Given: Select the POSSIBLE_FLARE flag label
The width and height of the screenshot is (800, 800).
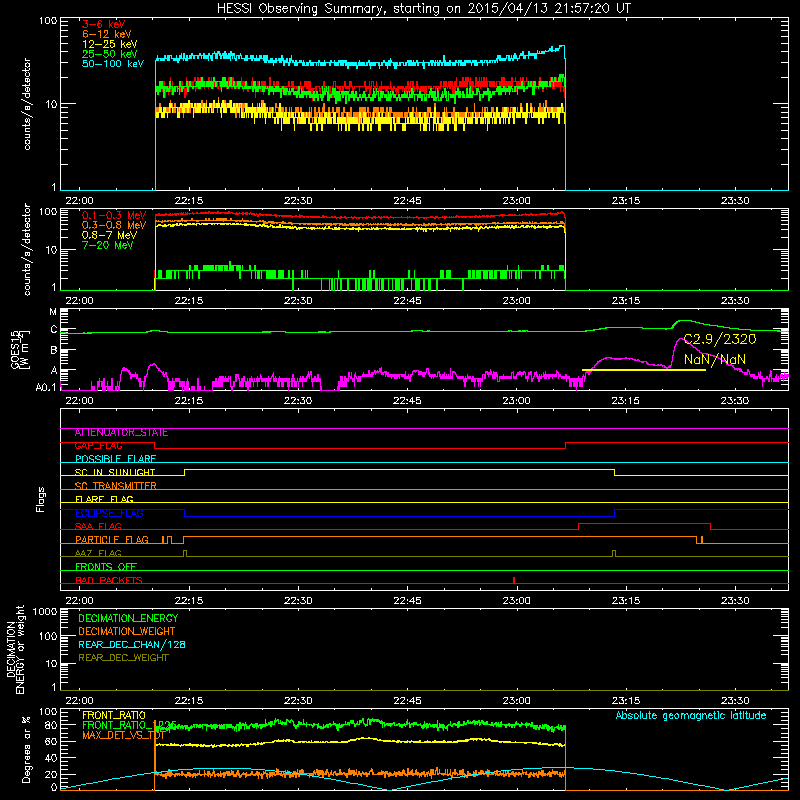Looking at the screenshot, I should [115, 459].
